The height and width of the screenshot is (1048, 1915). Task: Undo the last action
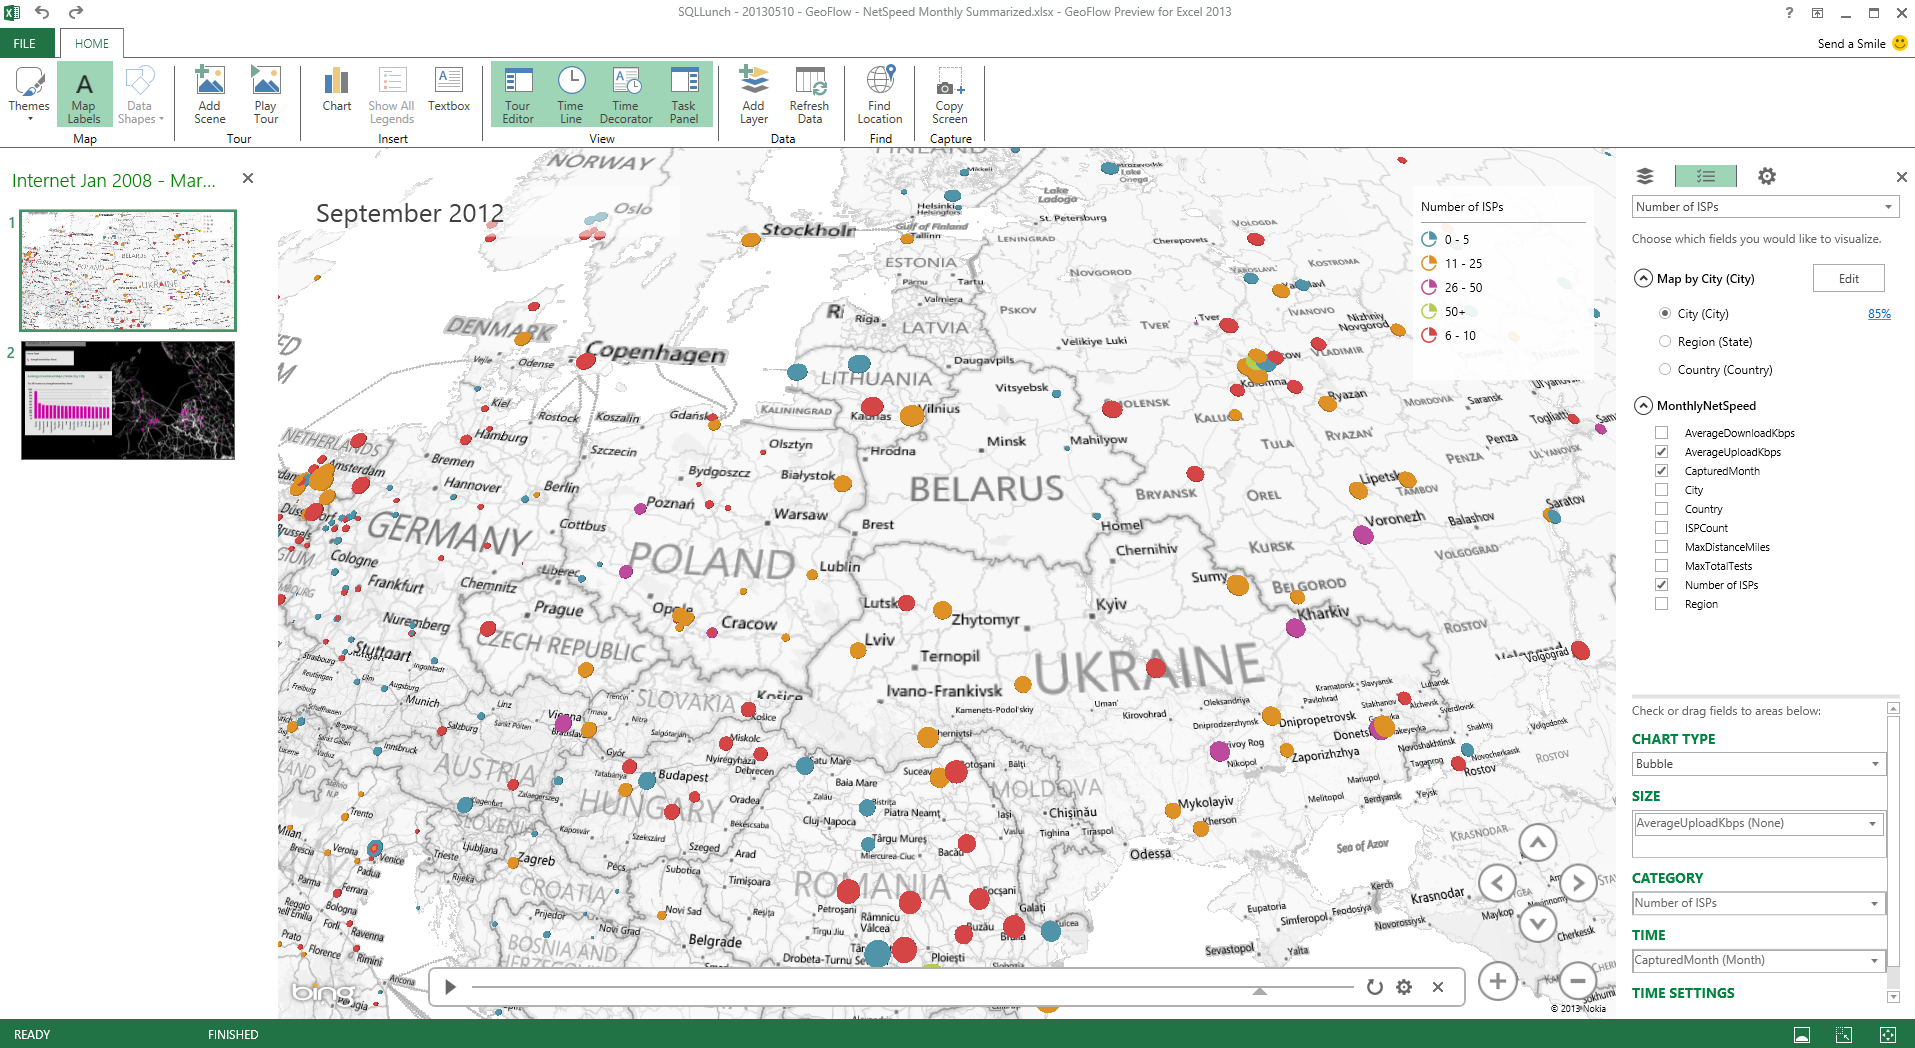click(42, 12)
